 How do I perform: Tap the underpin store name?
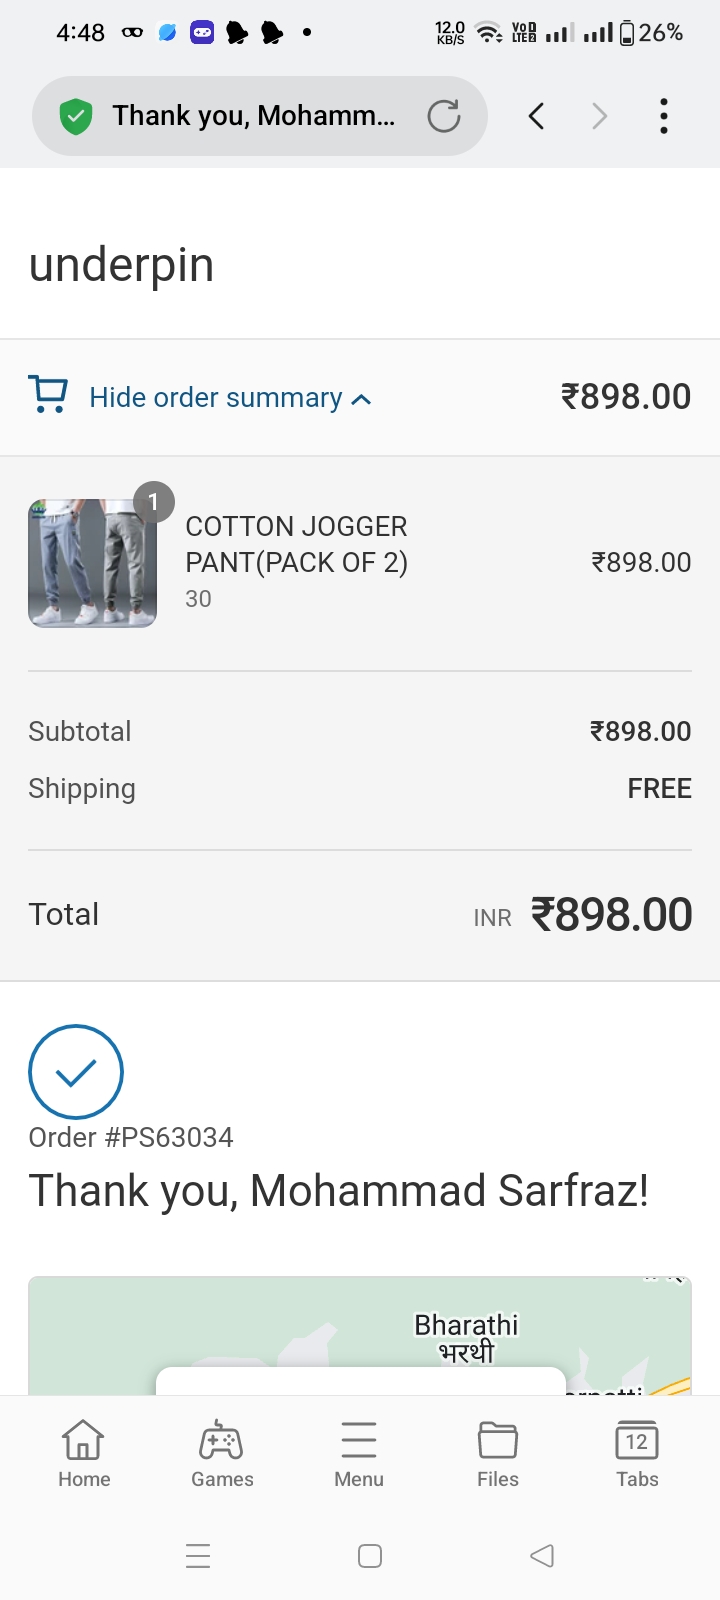point(122,265)
